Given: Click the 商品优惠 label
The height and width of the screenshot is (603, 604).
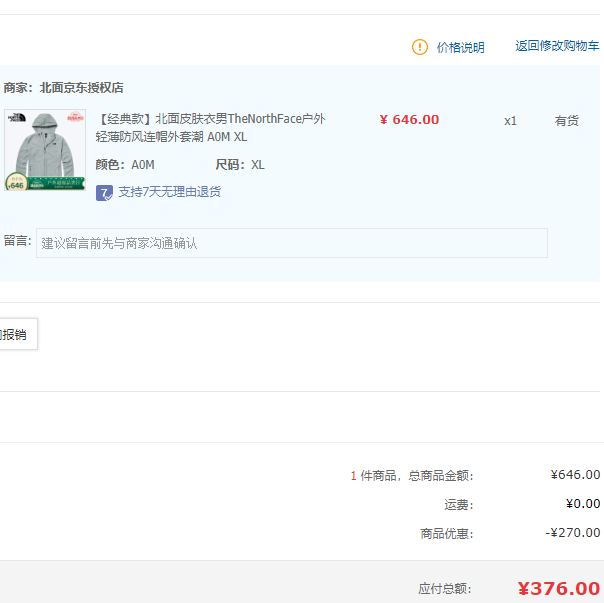Looking at the screenshot, I should coord(447,534).
